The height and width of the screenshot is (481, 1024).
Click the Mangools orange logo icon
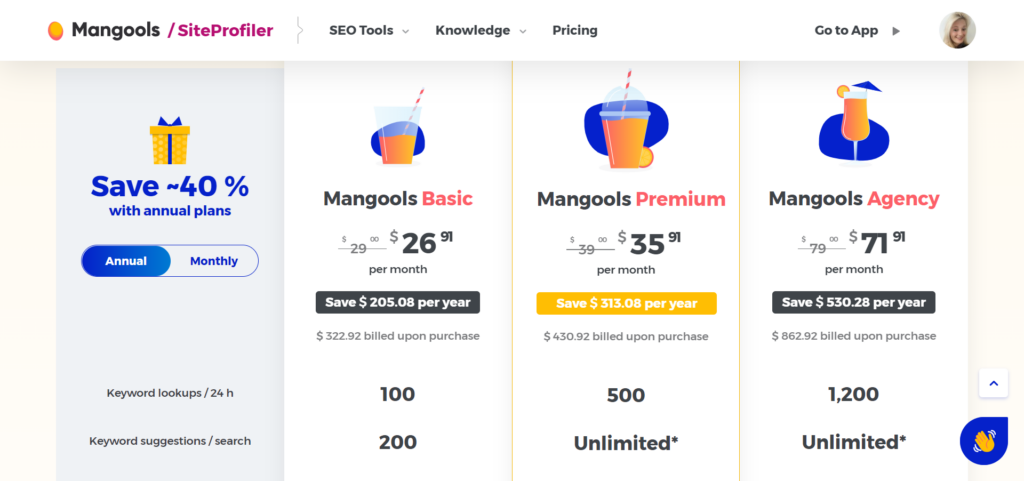(x=56, y=31)
